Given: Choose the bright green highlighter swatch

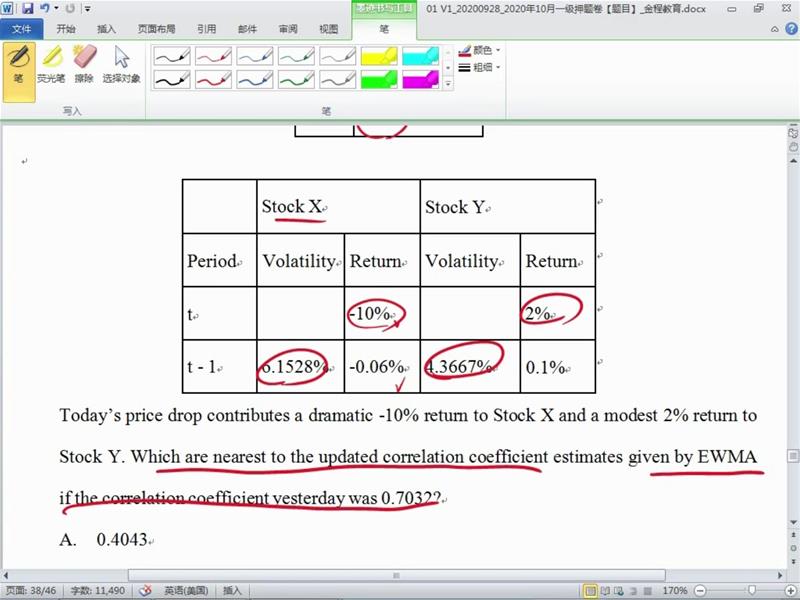Looking at the screenshot, I should click(379, 79).
